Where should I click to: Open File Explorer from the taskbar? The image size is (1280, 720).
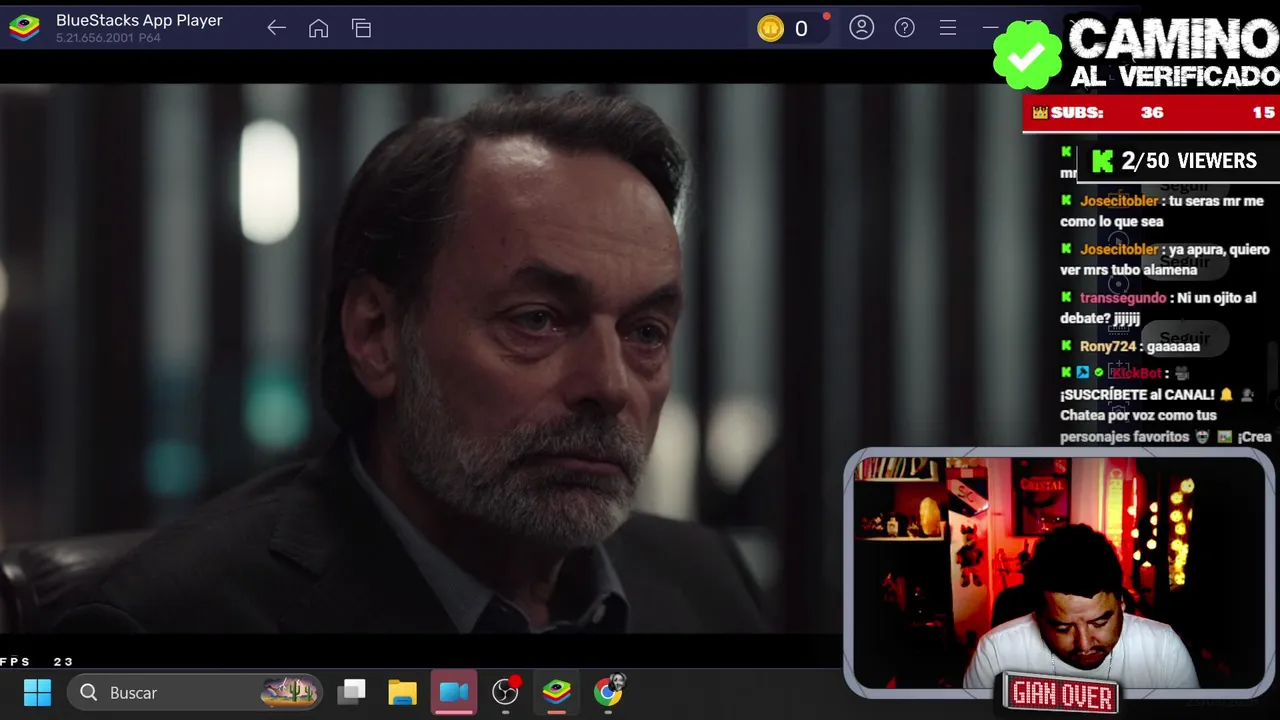coord(402,692)
